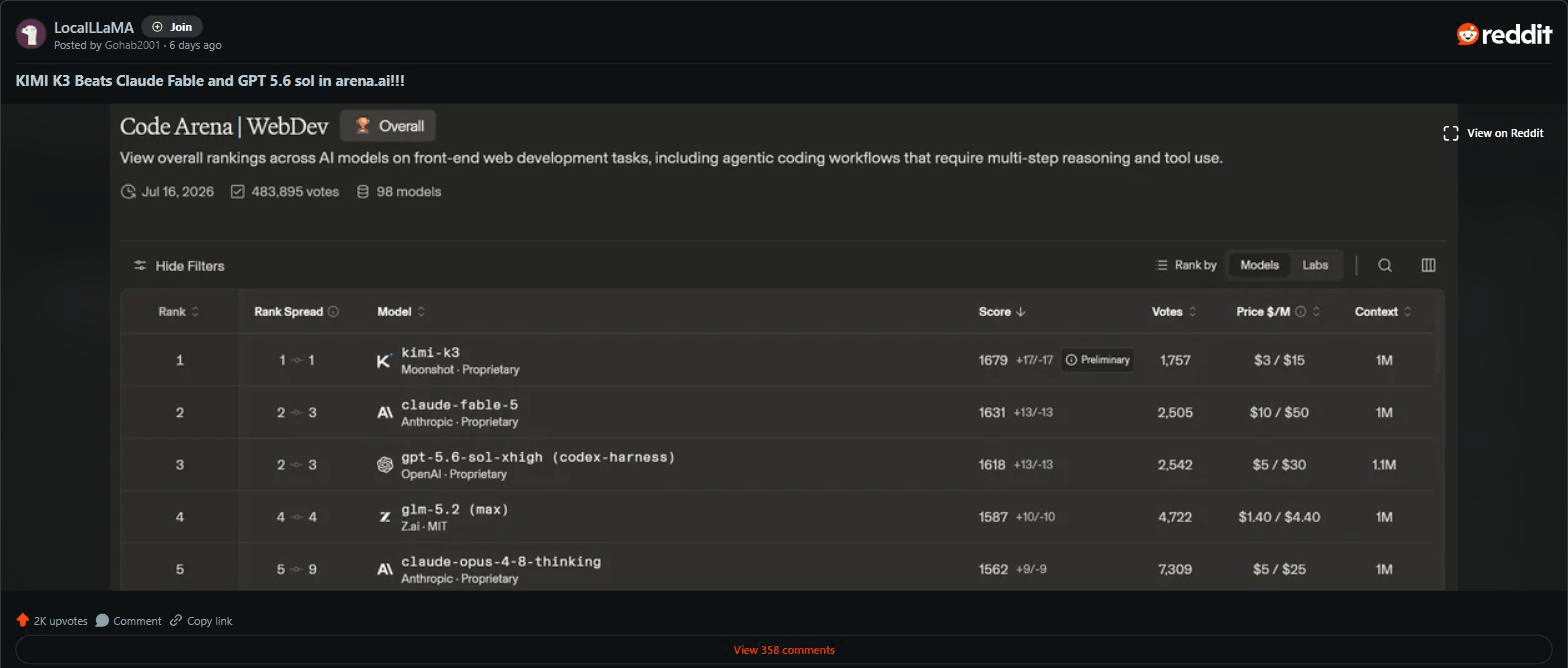Click the Rank Spread column header label

(x=288, y=312)
